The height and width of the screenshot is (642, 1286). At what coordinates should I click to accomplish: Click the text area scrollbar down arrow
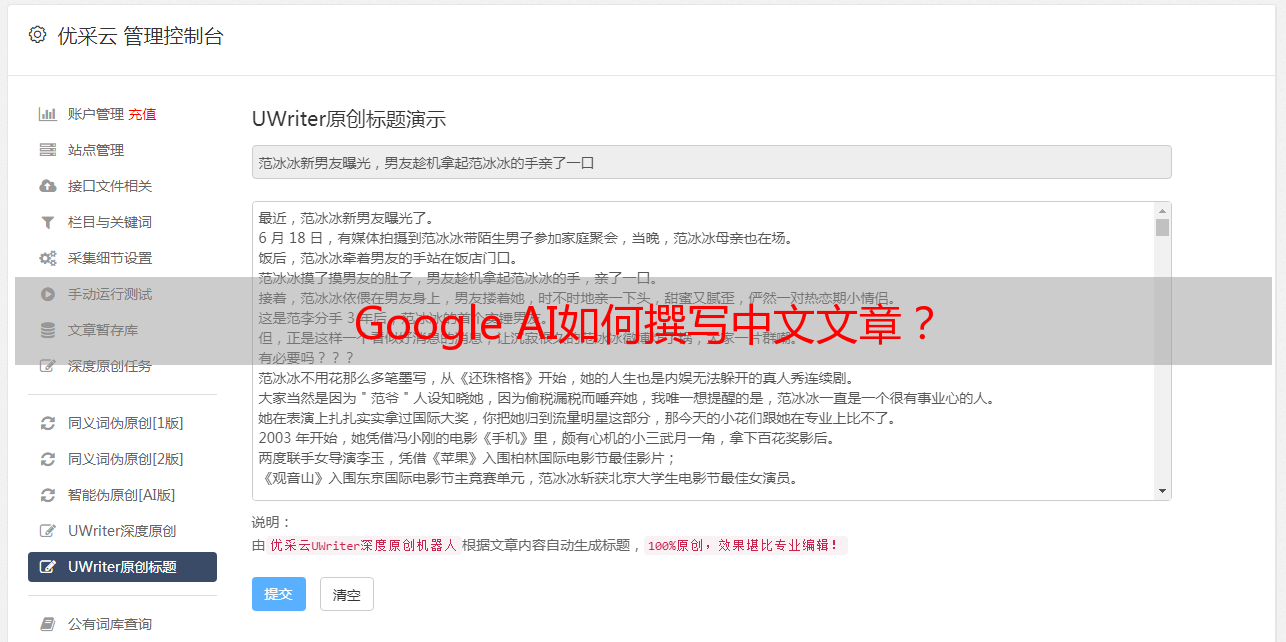pos(1162,491)
